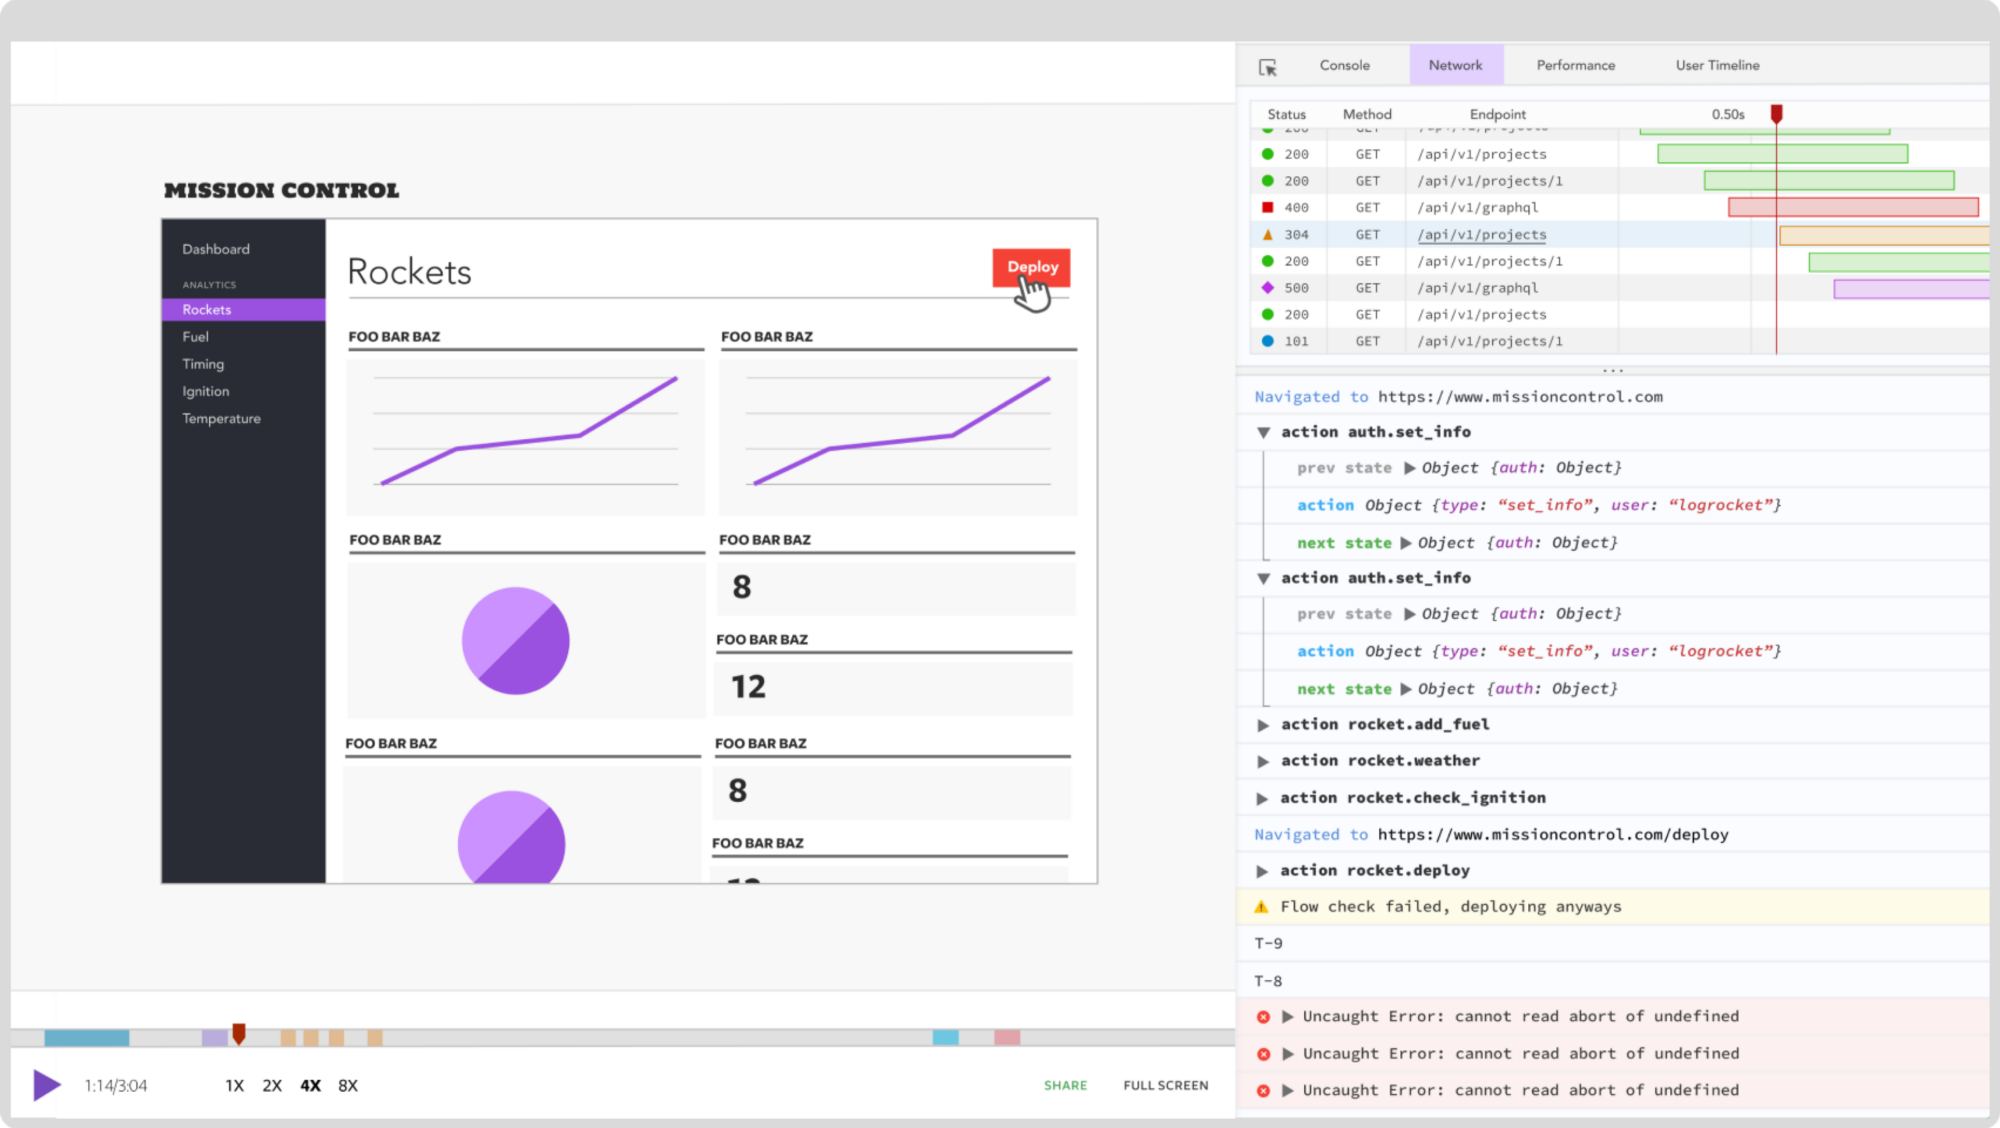Select 4X playback speed option

[x=309, y=1084]
